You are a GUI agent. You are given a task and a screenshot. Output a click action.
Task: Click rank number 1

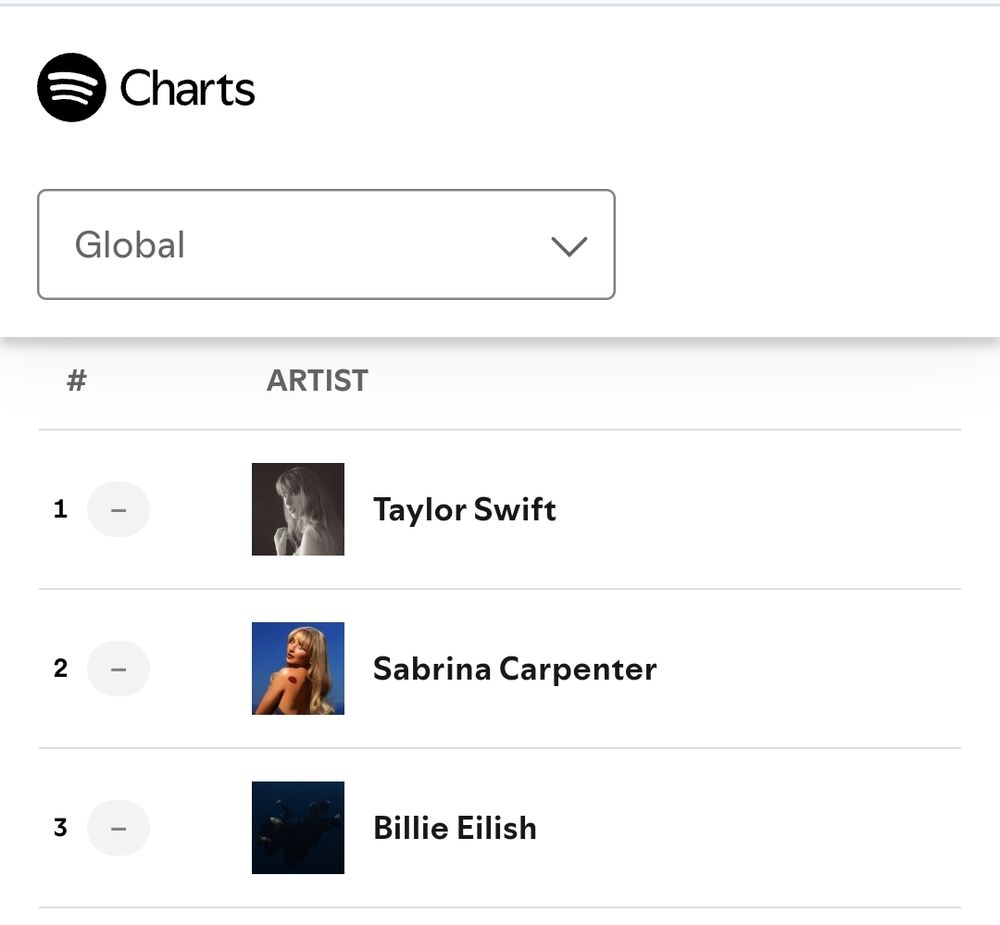point(60,510)
